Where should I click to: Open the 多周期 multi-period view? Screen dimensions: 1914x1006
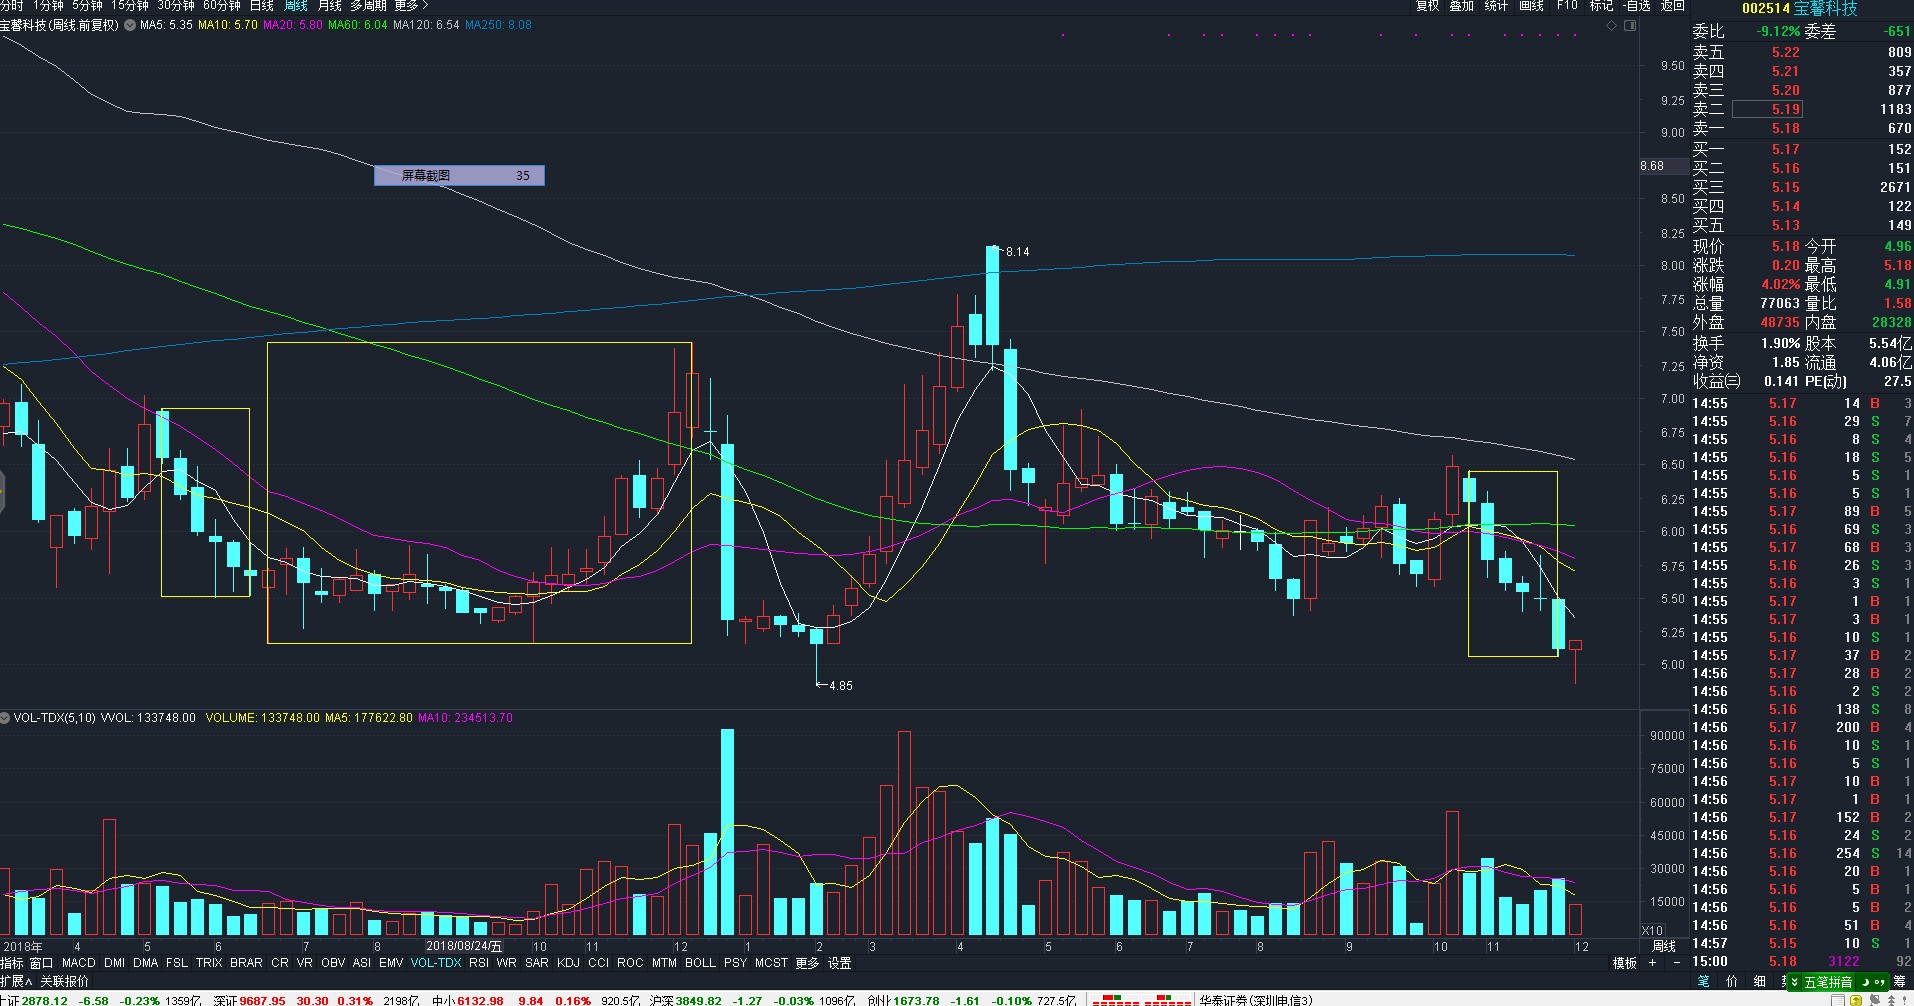point(368,6)
